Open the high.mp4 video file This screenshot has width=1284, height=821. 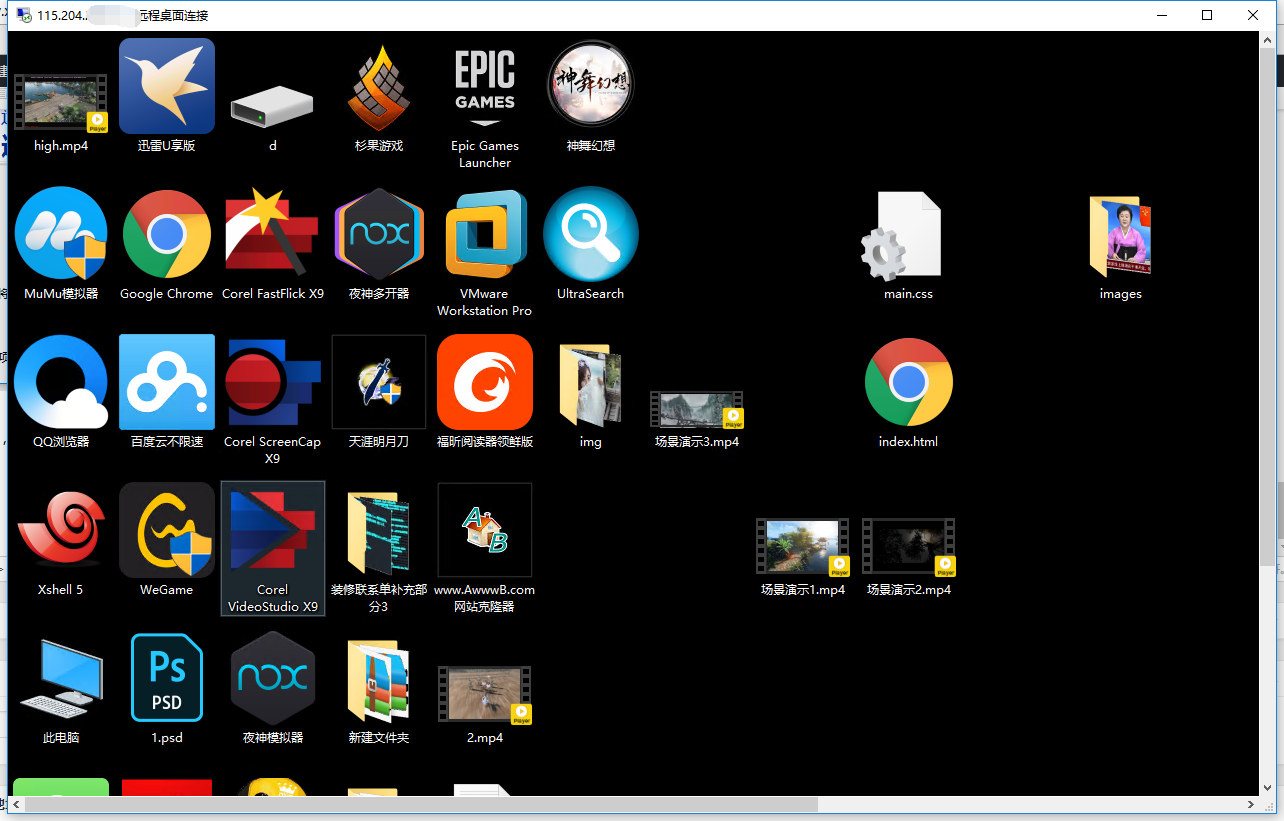[x=61, y=103]
